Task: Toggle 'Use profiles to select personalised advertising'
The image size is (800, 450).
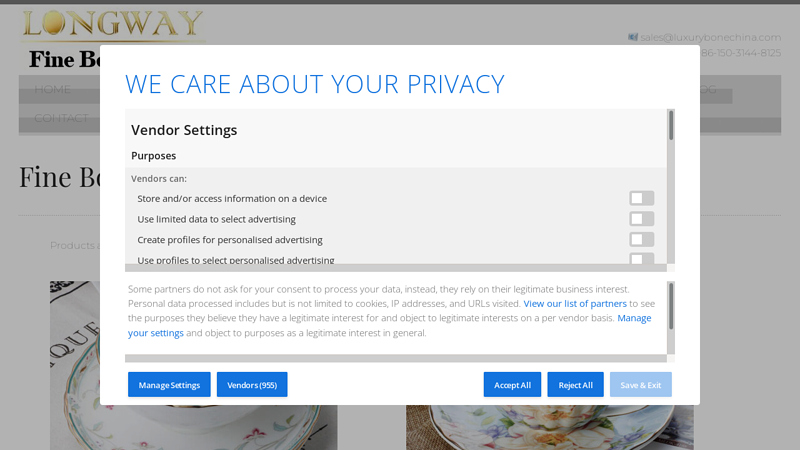Action: (x=641, y=259)
